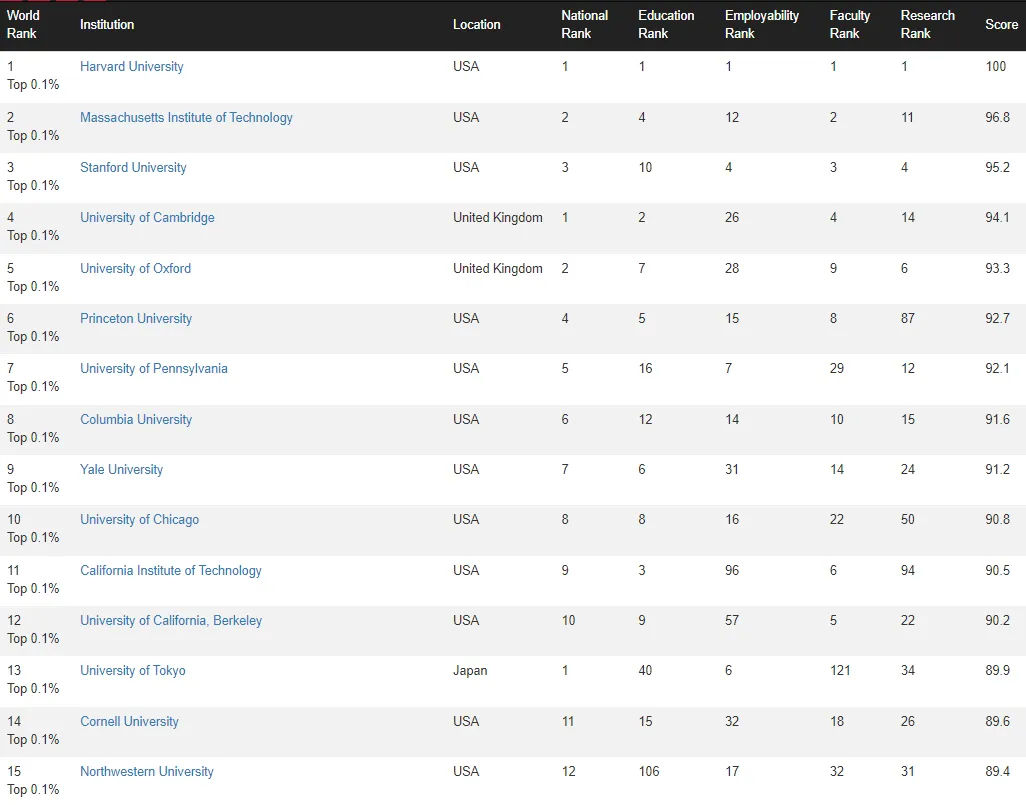Click Northwestern's education rank 106
Image resolution: width=1026 pixels, height=805 pixels.
(648, 772)
